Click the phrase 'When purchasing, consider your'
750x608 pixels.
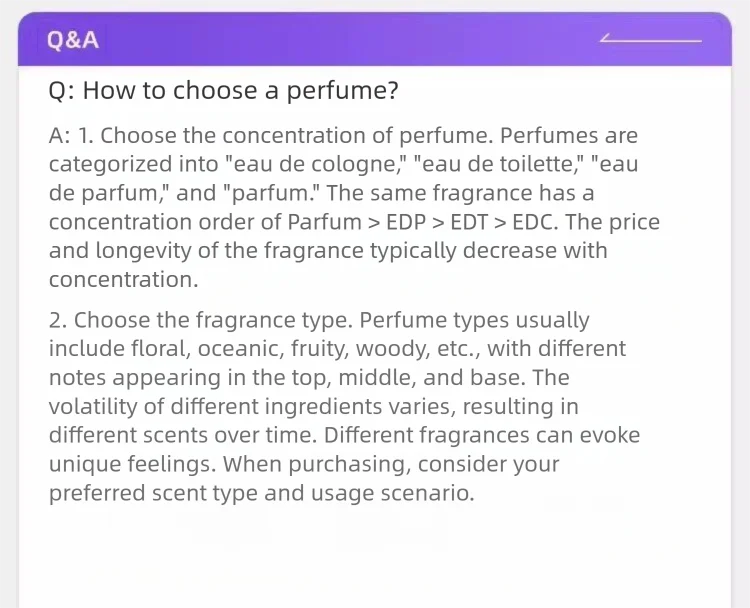391,464
